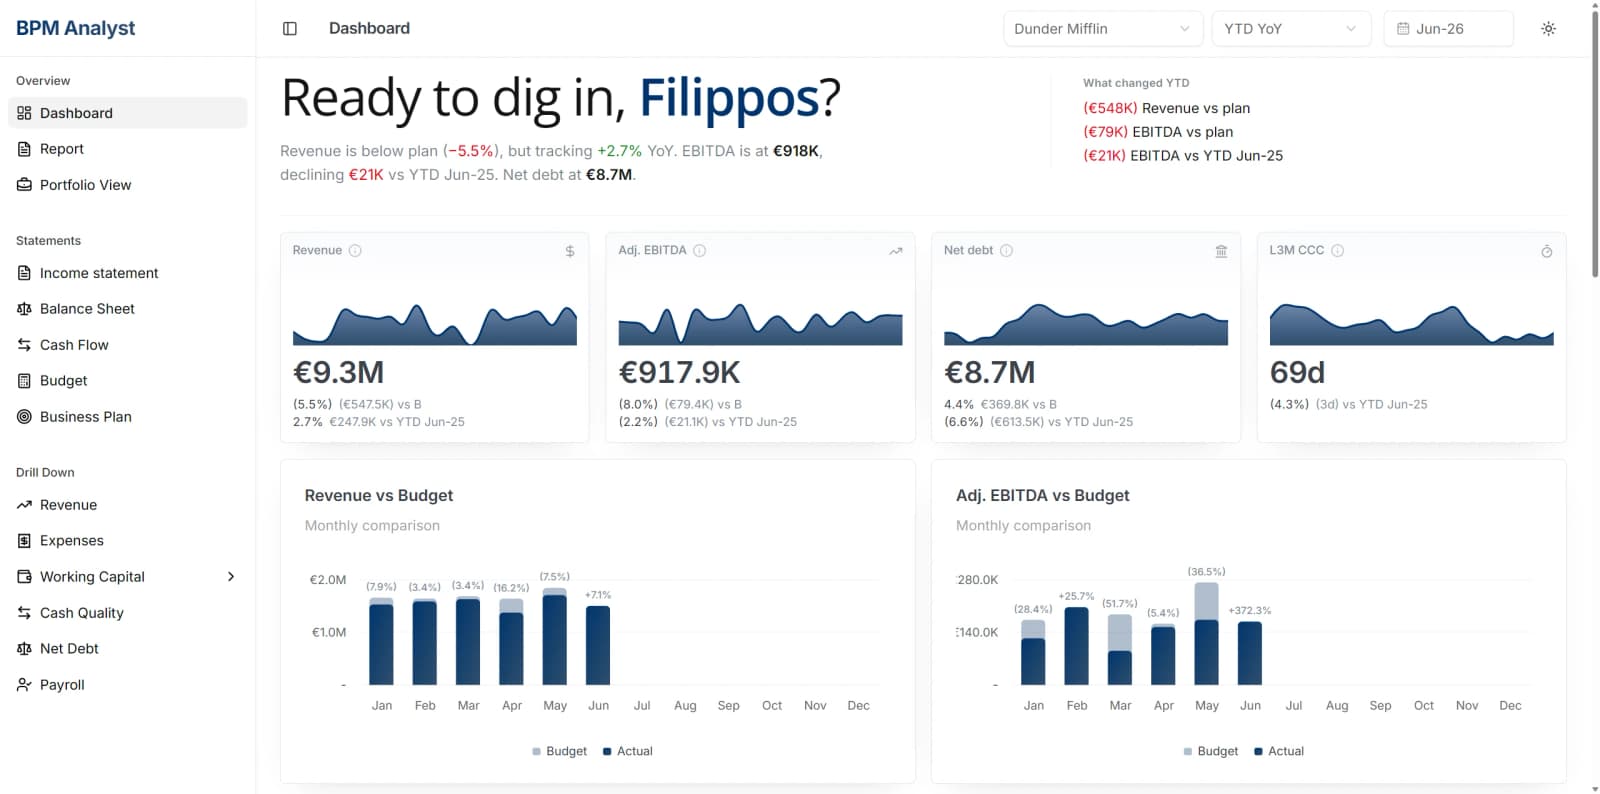Open the Budget statement
This screenshot has height=794, width=1600.
coord(127,381)
